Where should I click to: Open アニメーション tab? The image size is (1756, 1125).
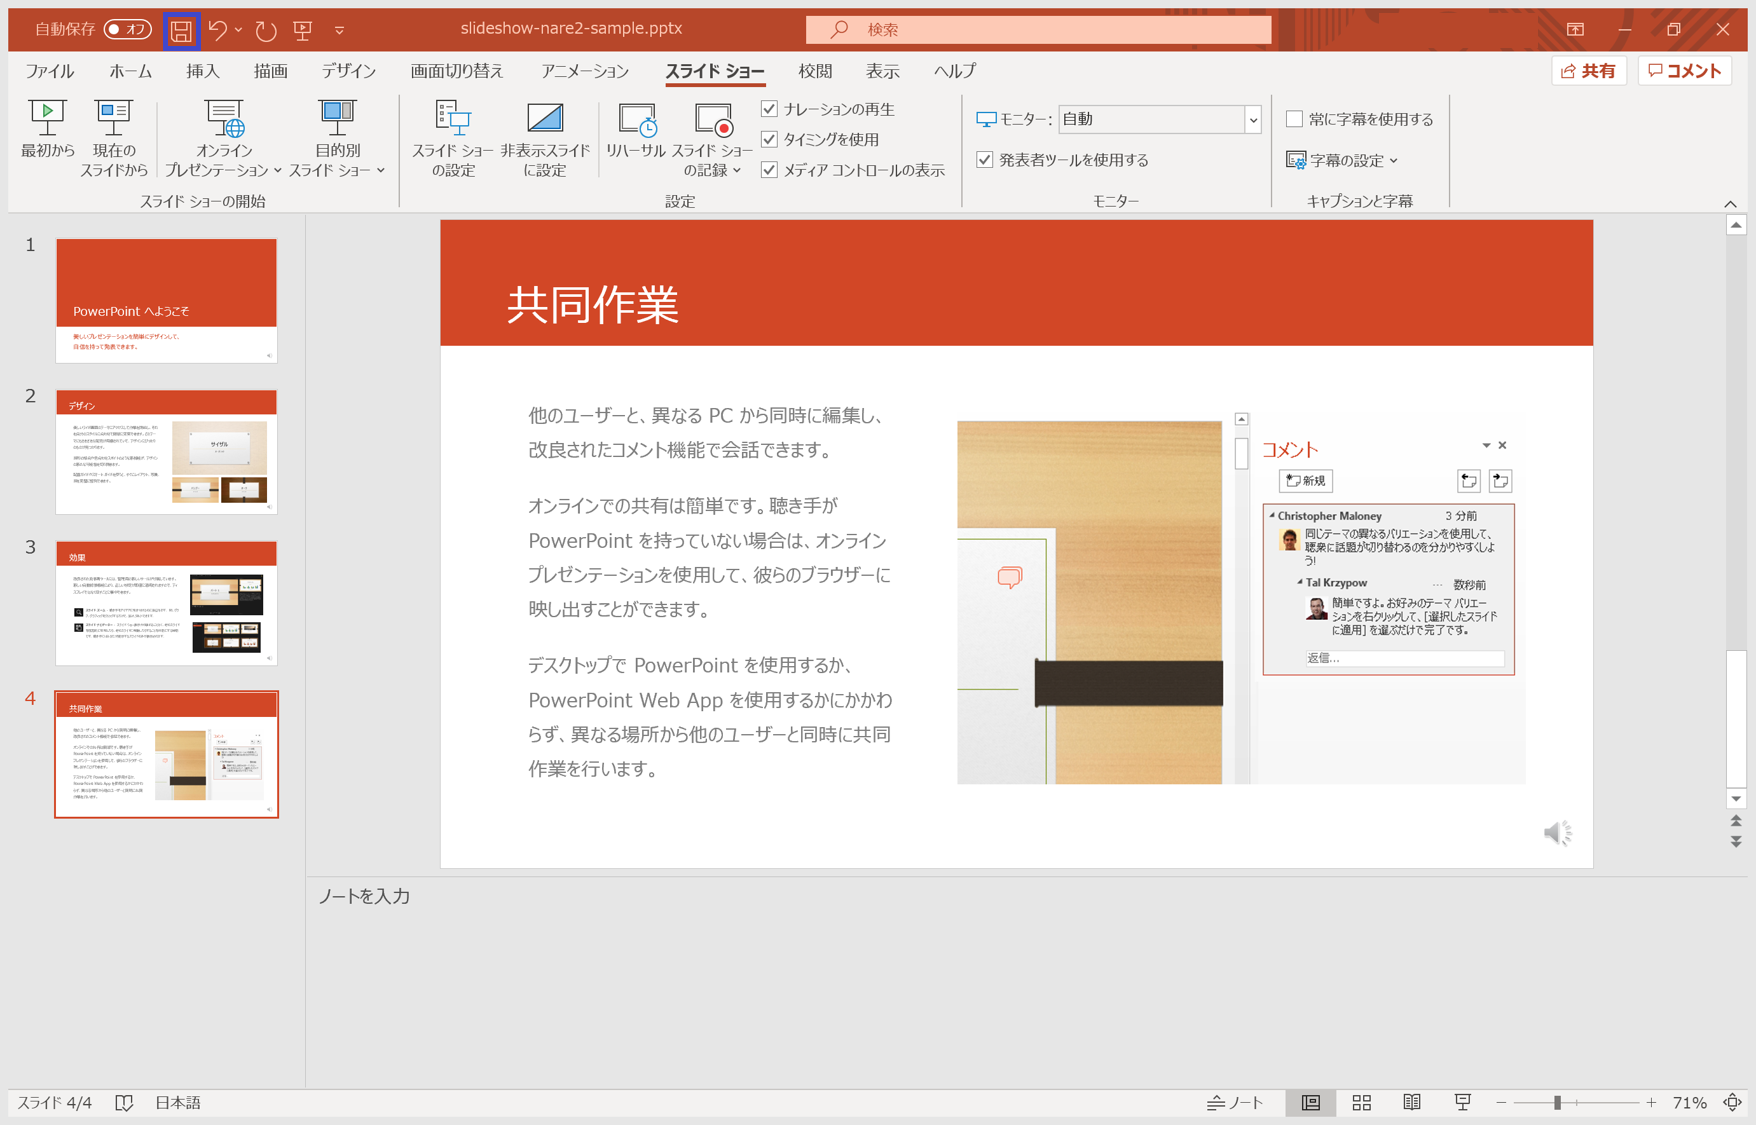(585, 71)
